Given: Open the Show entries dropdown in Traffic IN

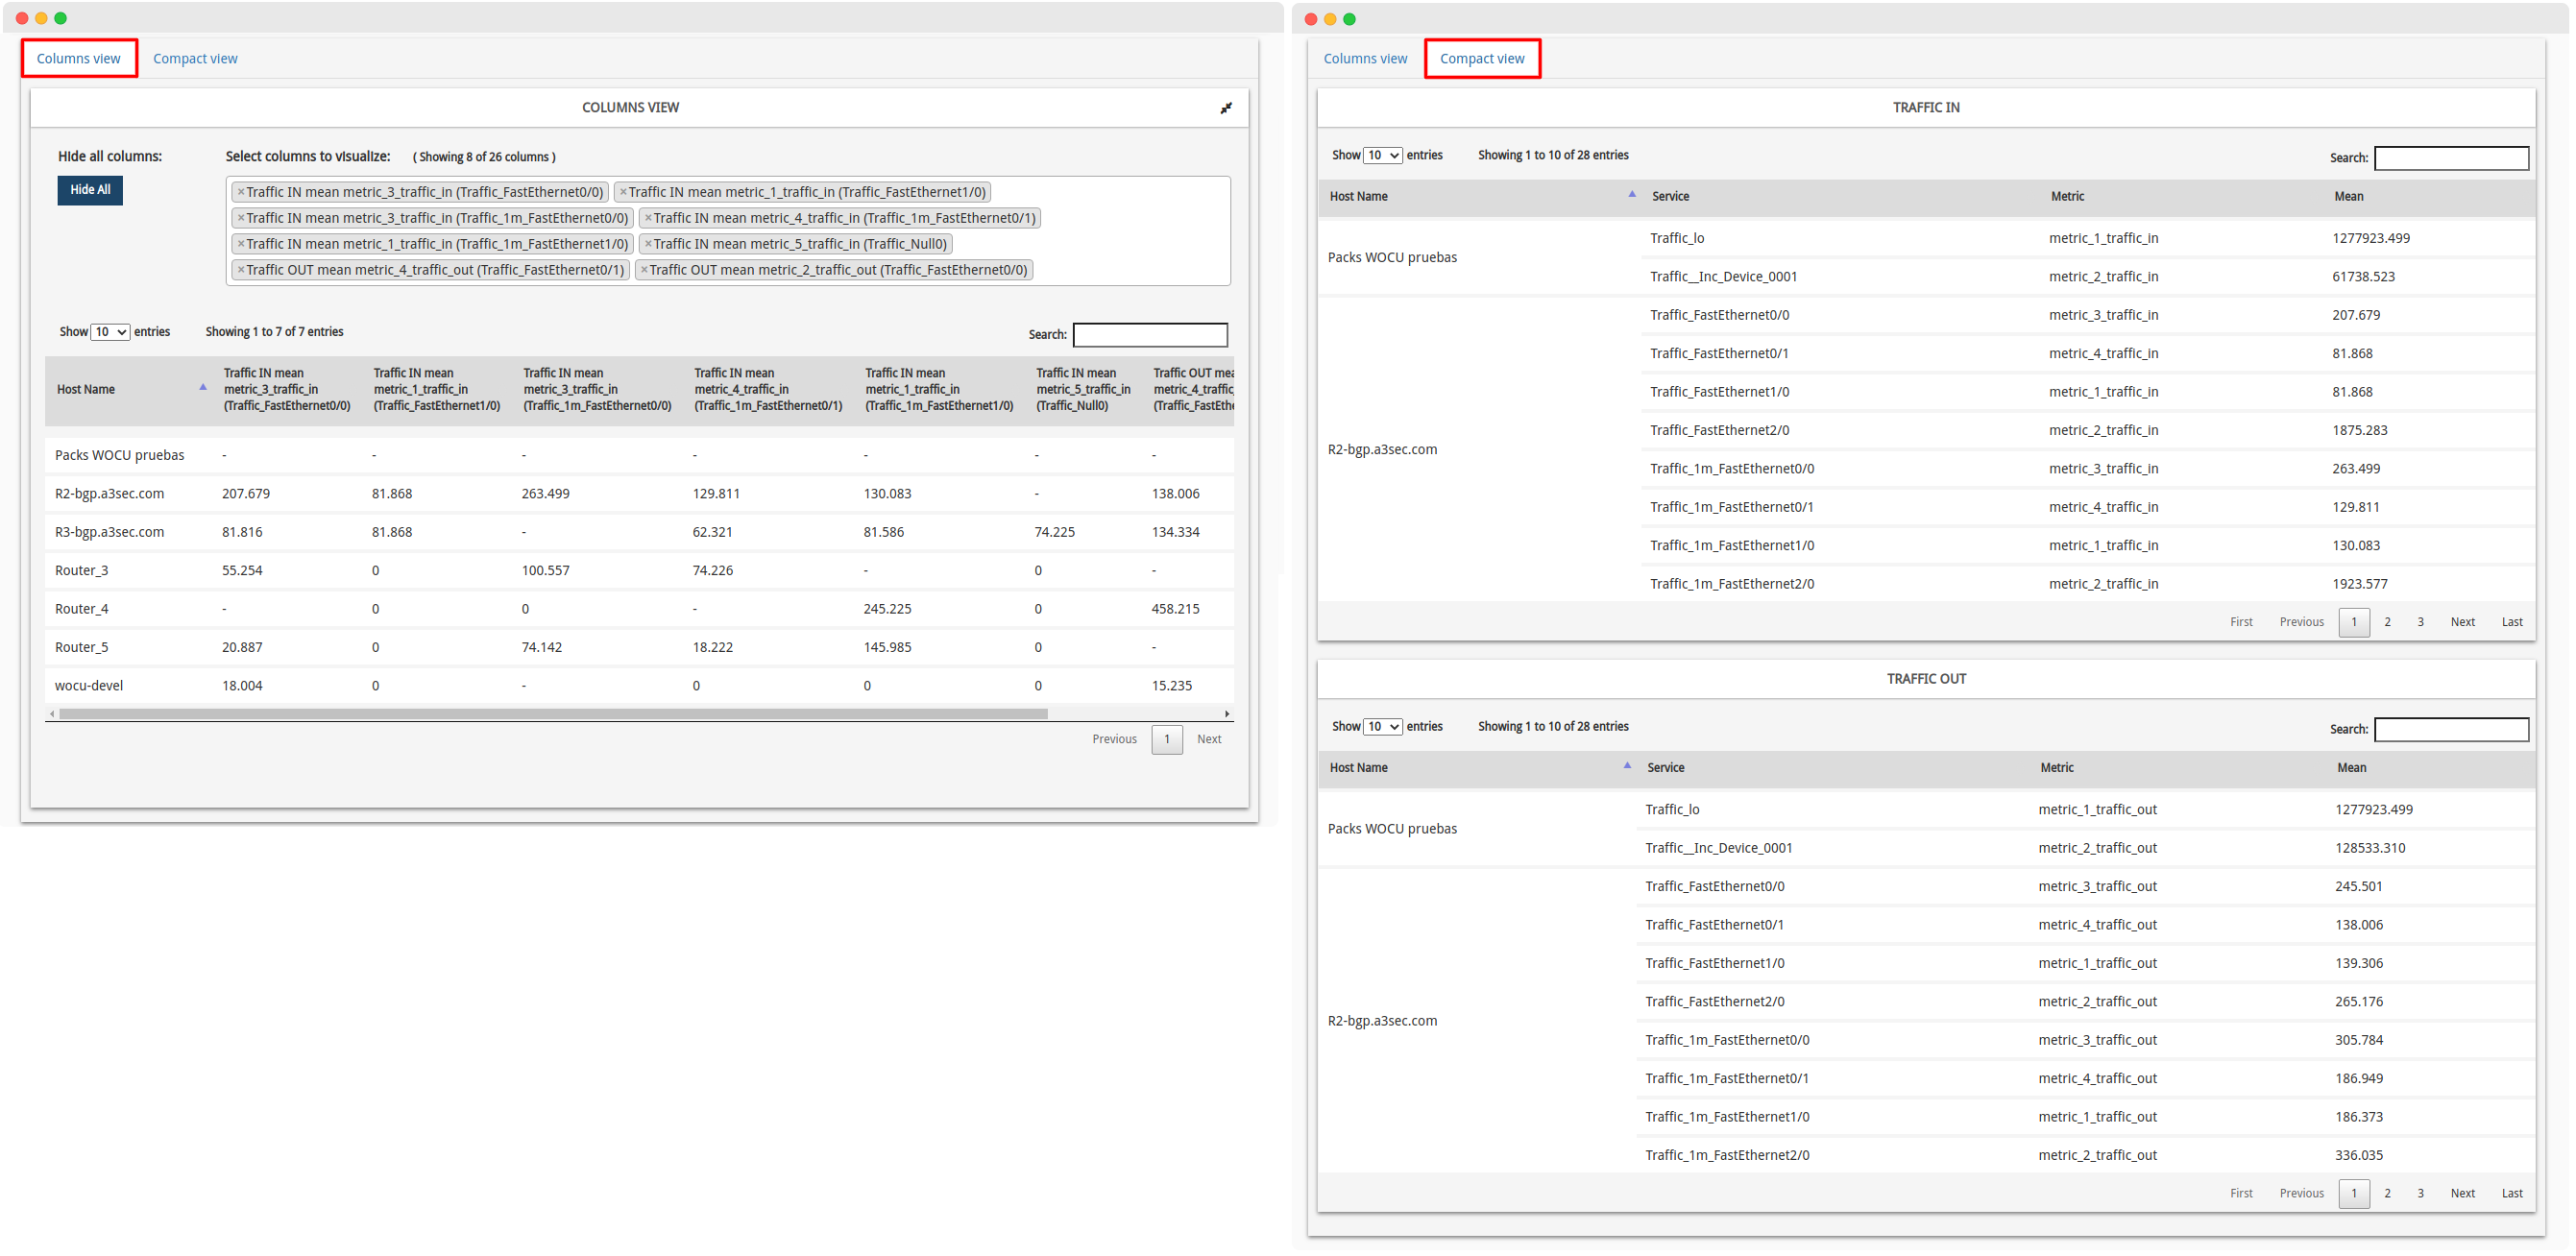Looking at the screenshot, I should (x=1383, y=155).
